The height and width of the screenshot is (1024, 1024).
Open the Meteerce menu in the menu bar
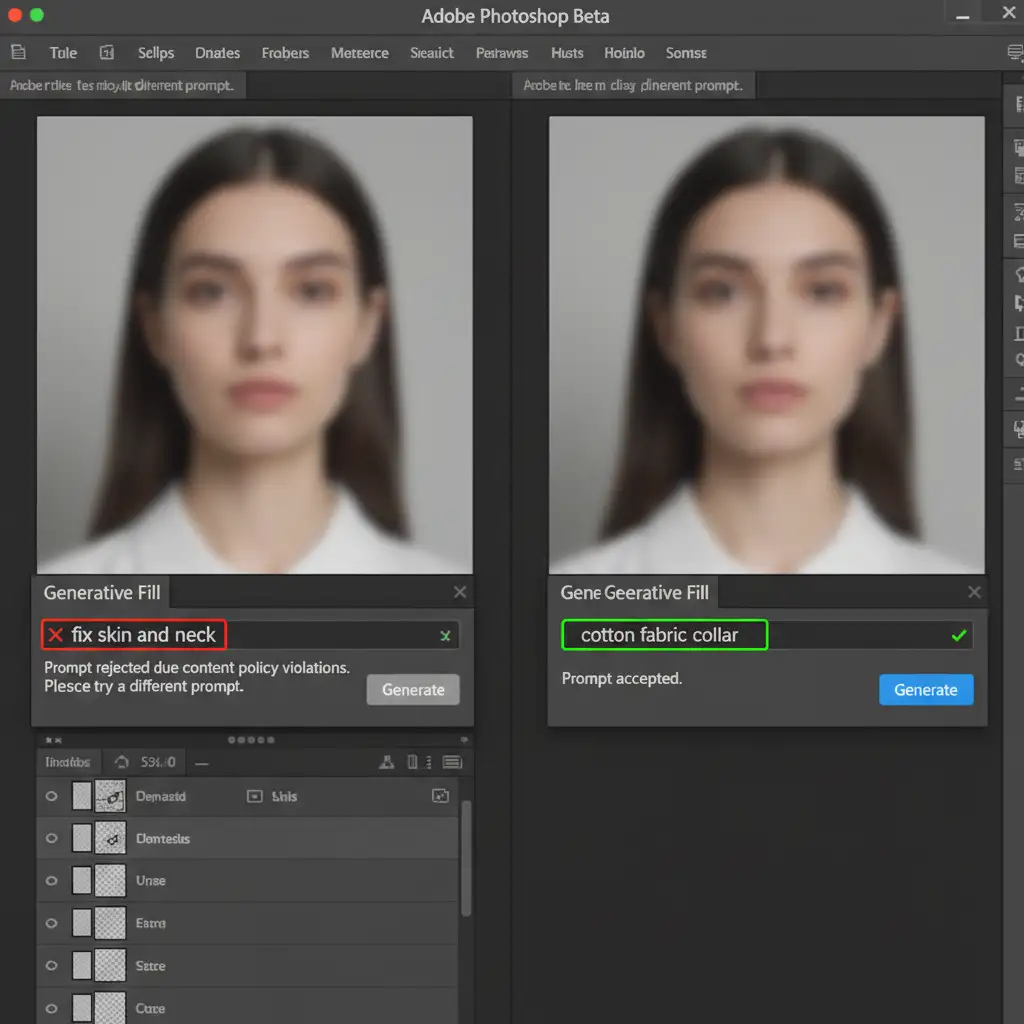pyautogui.click(x=359, y=53)
